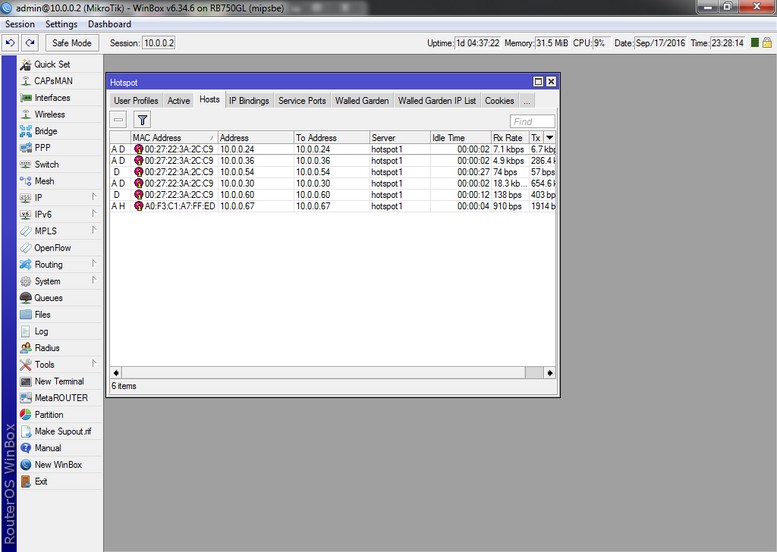Show more Hotspot tabs via ellipsis

click(x=527, y=101)
